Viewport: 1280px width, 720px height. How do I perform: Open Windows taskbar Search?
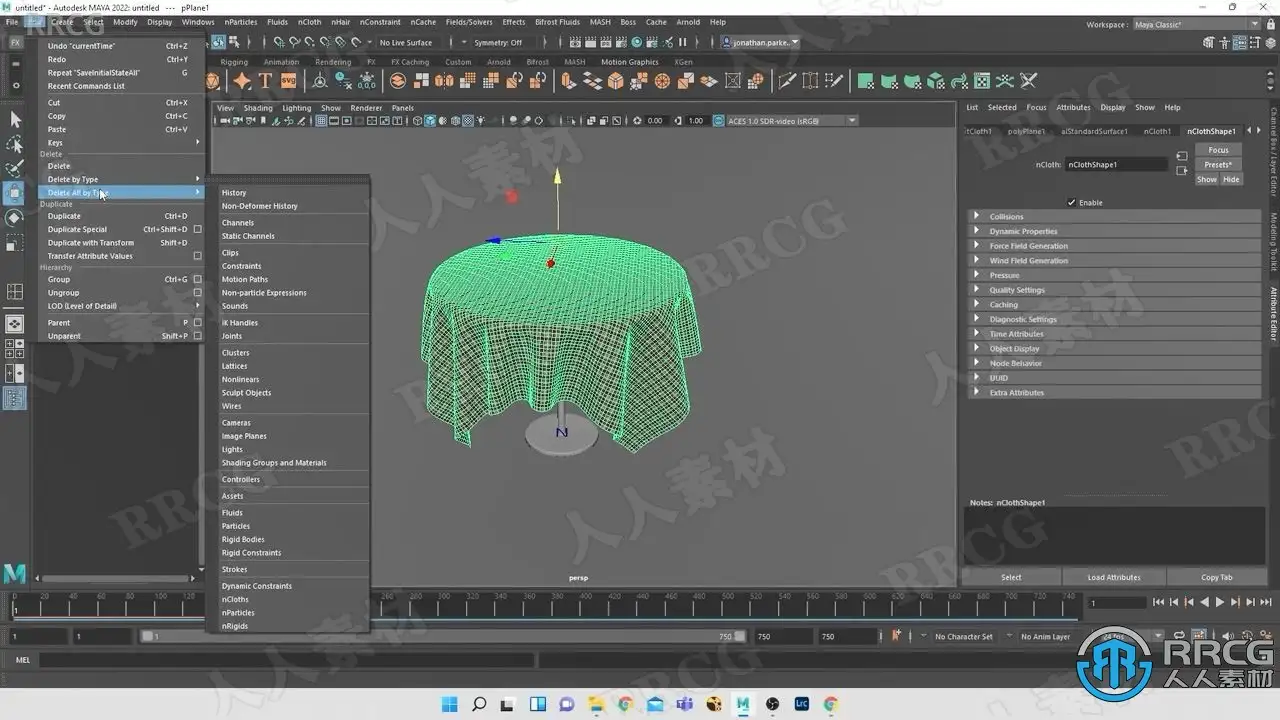479,705
